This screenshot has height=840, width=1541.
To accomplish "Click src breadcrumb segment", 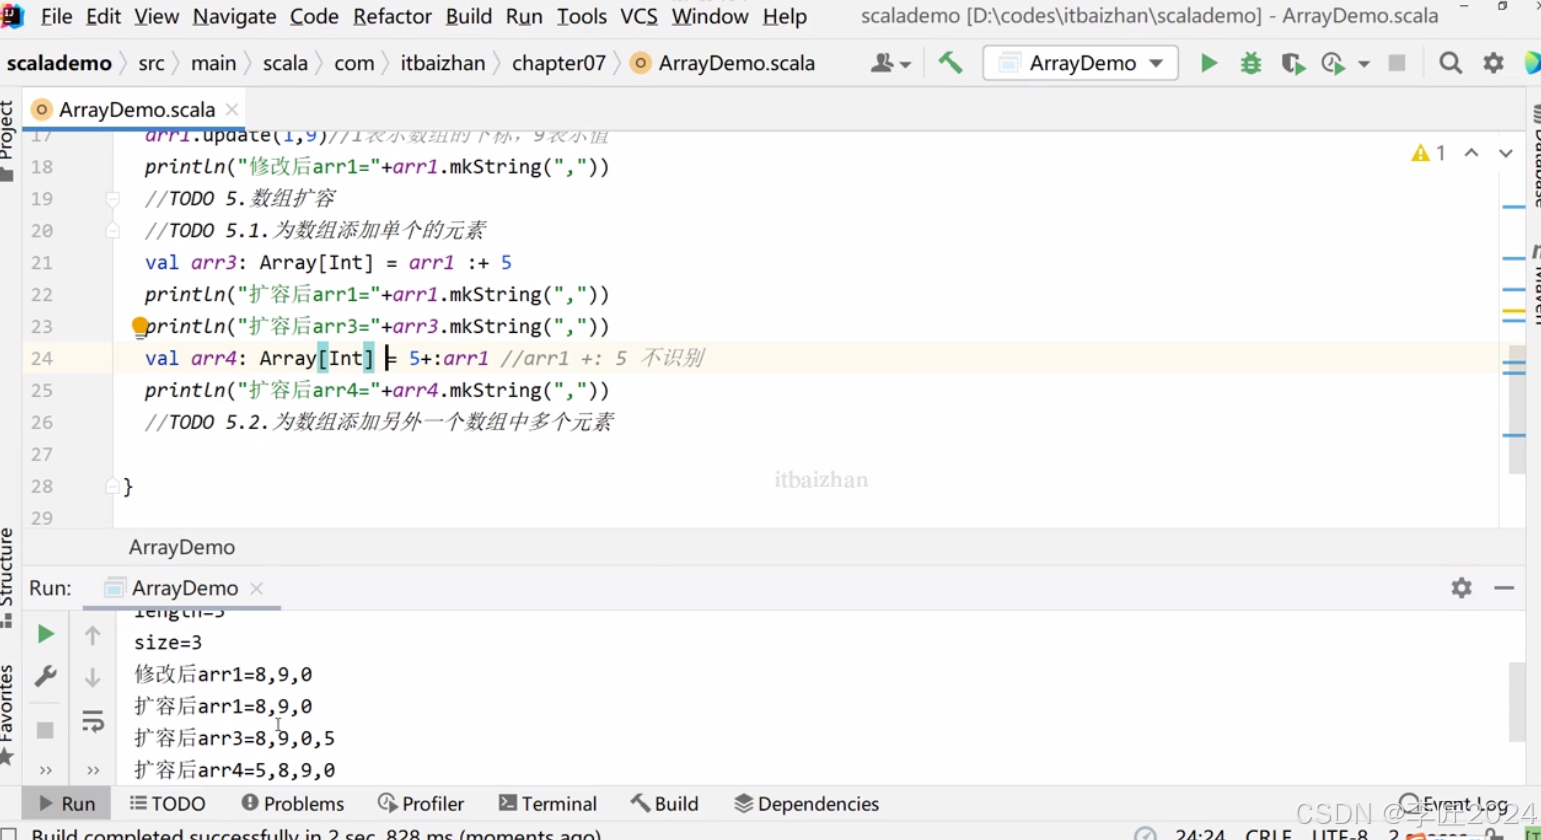I will coord(151,63).
